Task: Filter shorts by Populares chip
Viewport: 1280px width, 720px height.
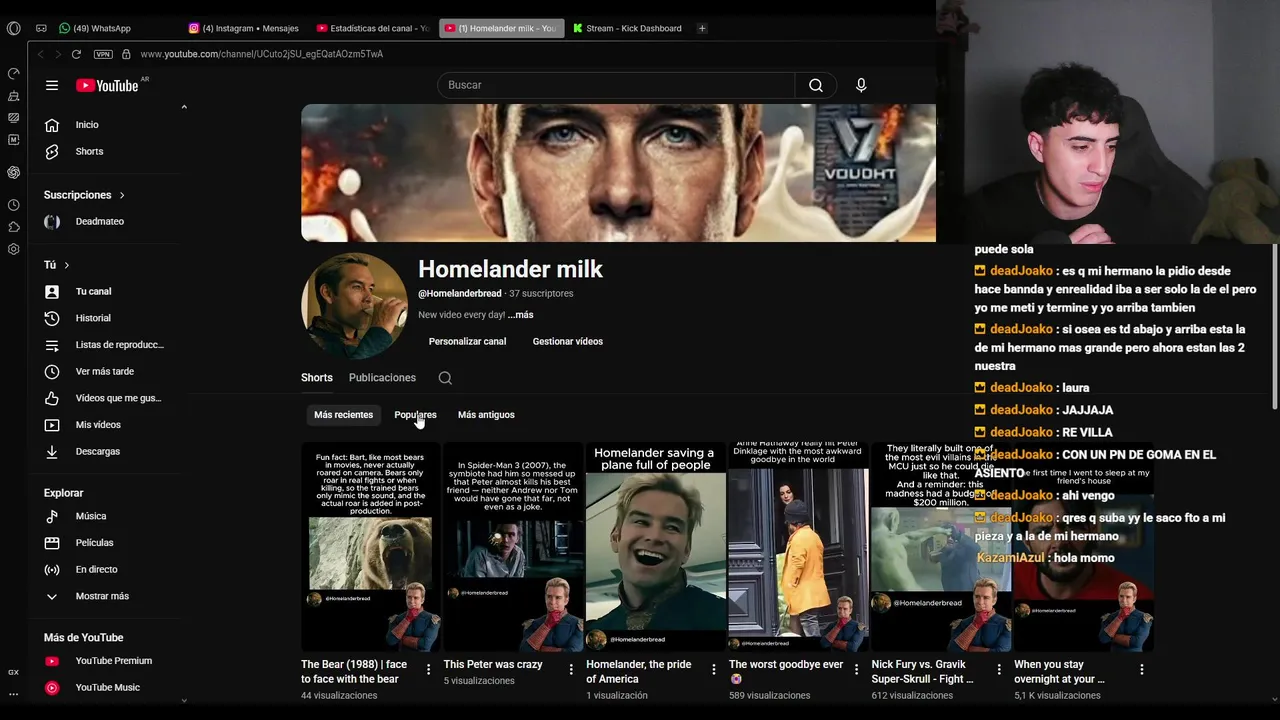Action: (415, 415)
